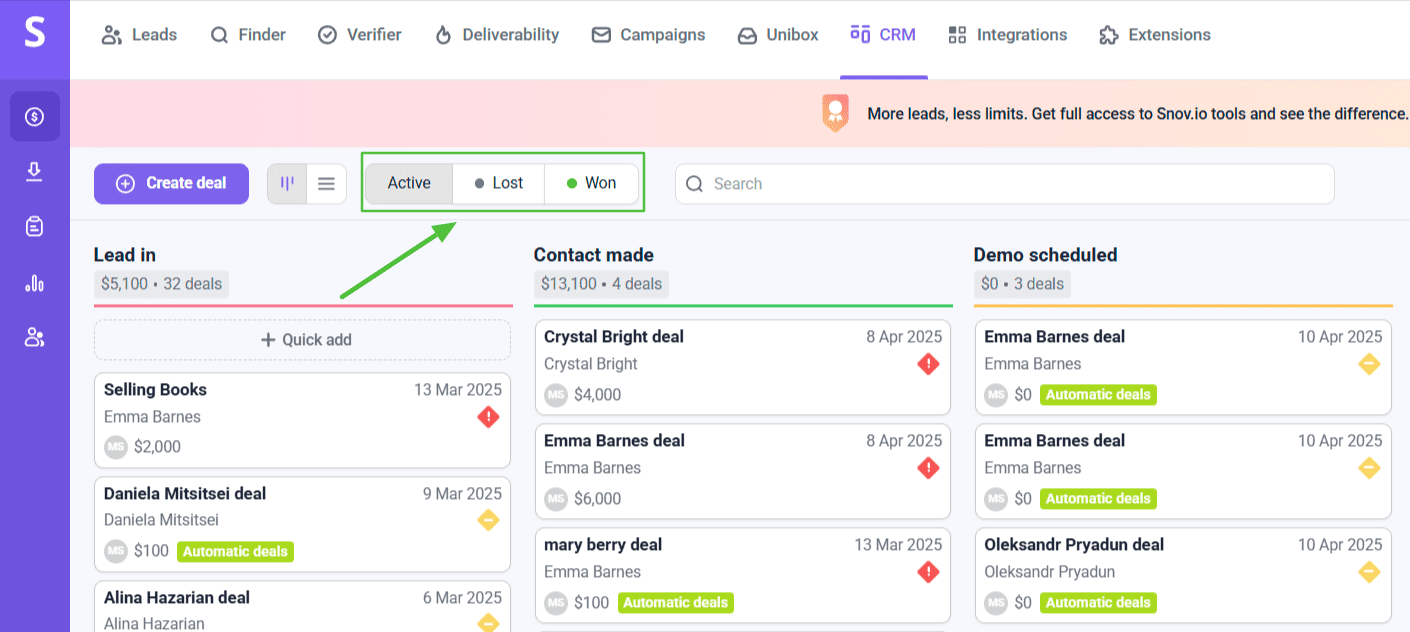Click red alert icon on Selling Books deal
1410x632 pixels.
488,417
